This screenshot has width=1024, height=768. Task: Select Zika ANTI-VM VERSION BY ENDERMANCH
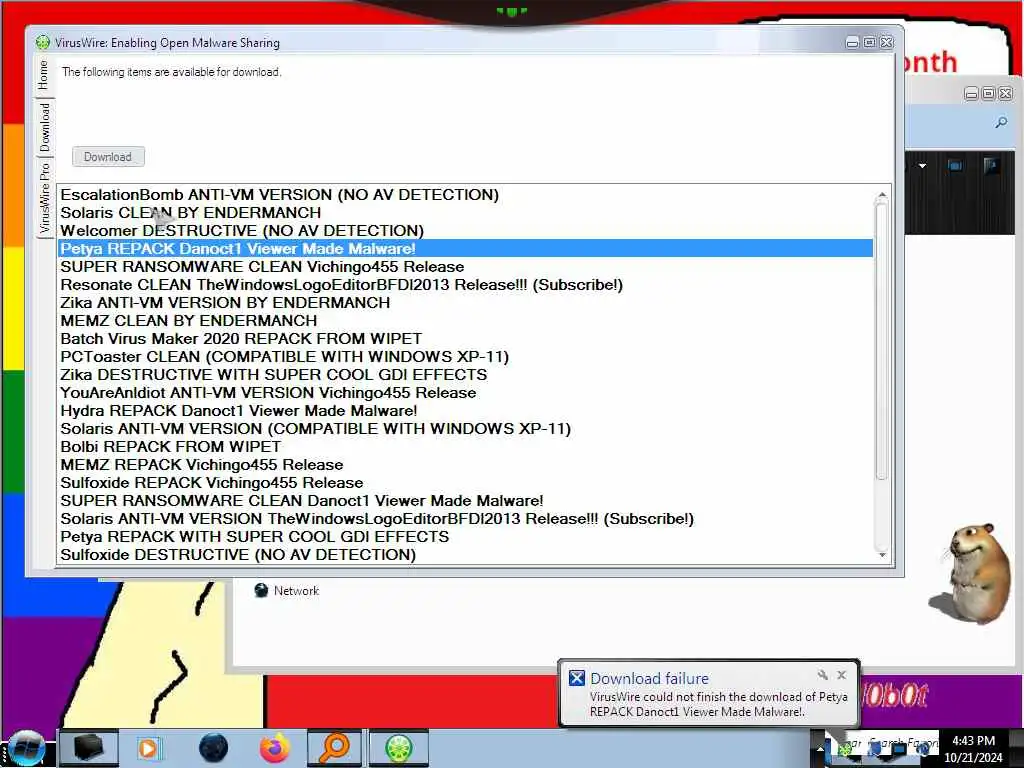(x=466, y=302)
